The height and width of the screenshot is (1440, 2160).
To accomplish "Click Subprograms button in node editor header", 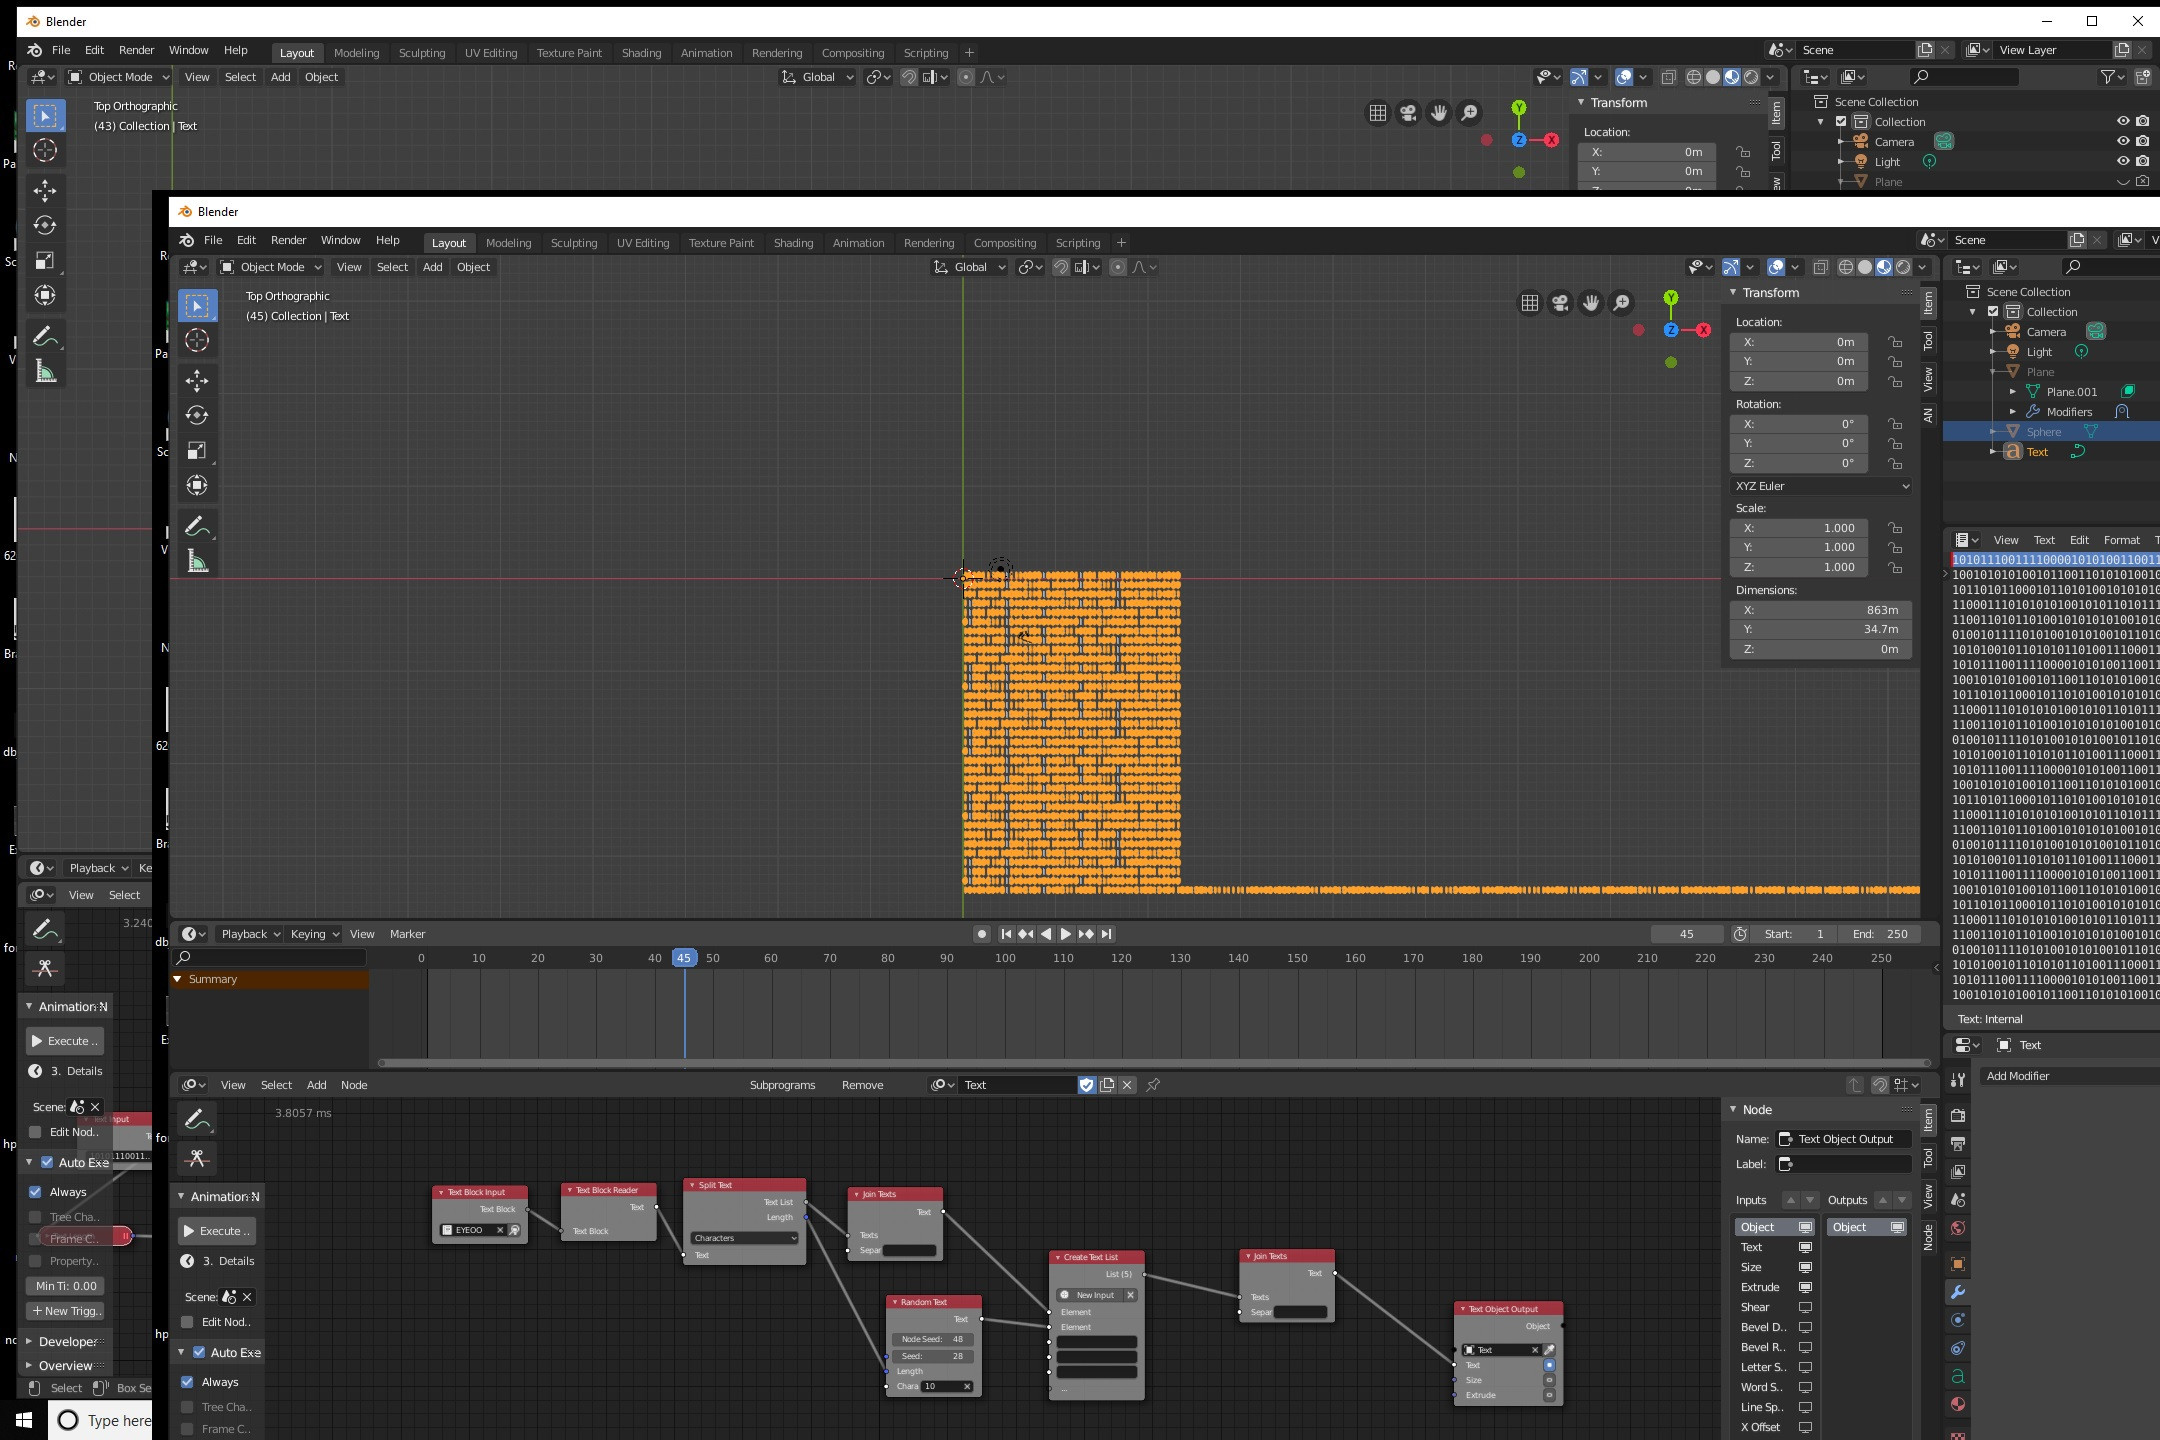I will point(782,1085).
